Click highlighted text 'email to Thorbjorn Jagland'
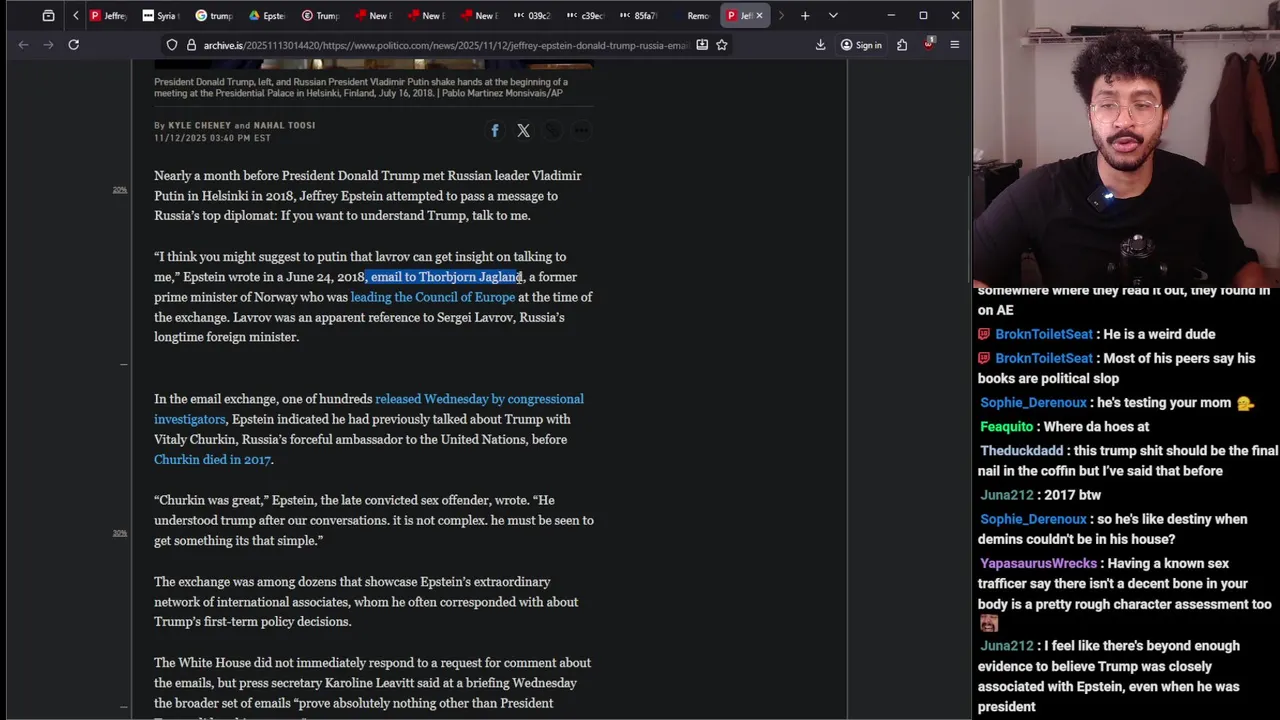Image resolution: width=1280 pixels, height=720 pixels. pyautogui.click(x=446, y=277)
